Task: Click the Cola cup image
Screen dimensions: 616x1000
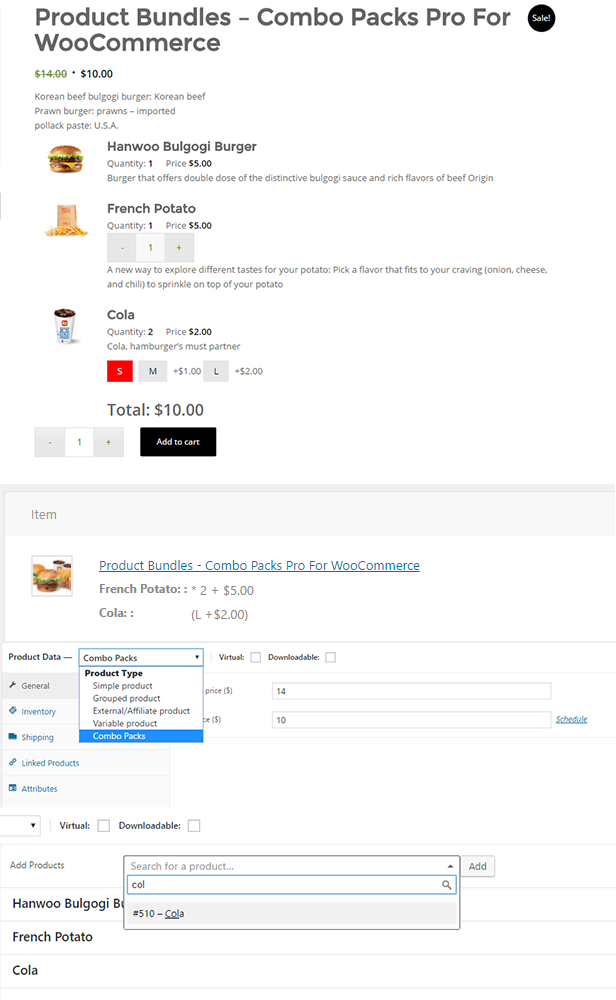Action: coord(65,326)
